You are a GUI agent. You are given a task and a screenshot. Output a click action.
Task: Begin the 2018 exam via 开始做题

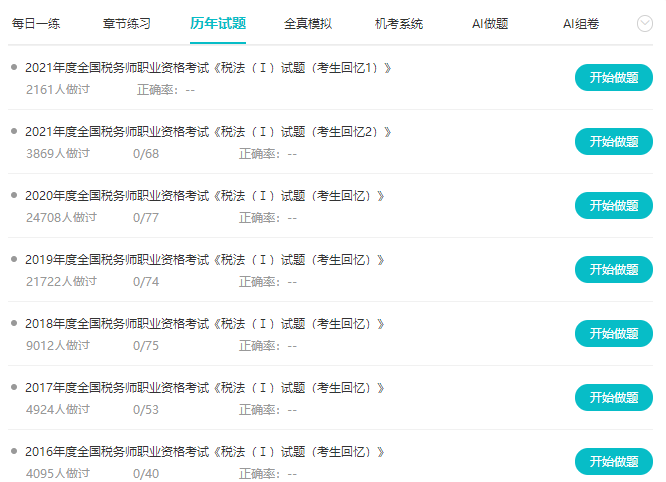[614, 333]
